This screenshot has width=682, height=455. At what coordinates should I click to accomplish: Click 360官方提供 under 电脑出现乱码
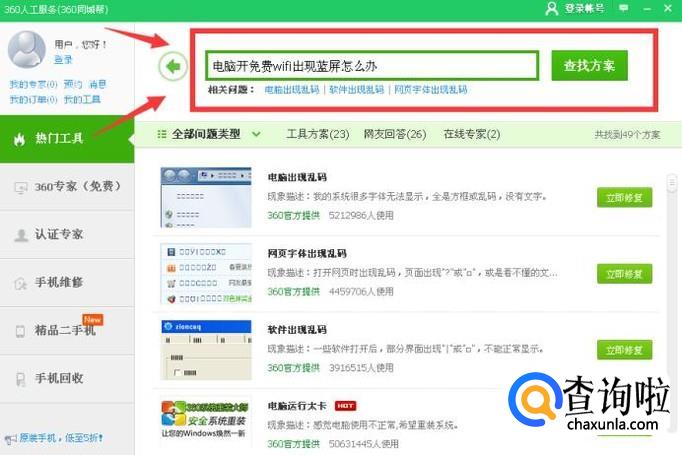click(294, 215)
